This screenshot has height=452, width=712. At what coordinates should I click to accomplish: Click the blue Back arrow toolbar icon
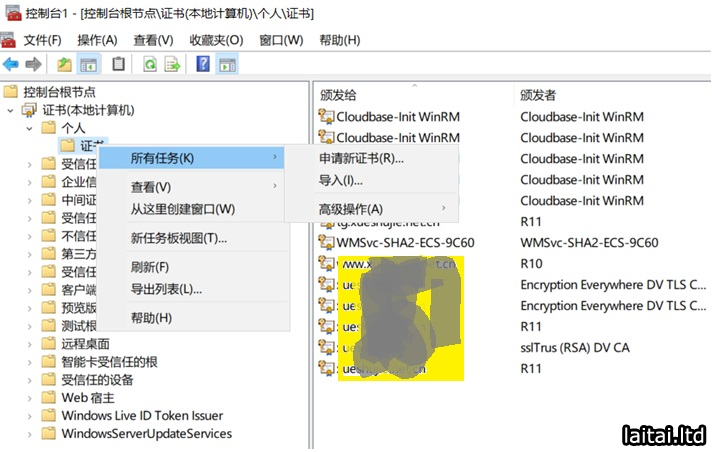click(11, 64)
